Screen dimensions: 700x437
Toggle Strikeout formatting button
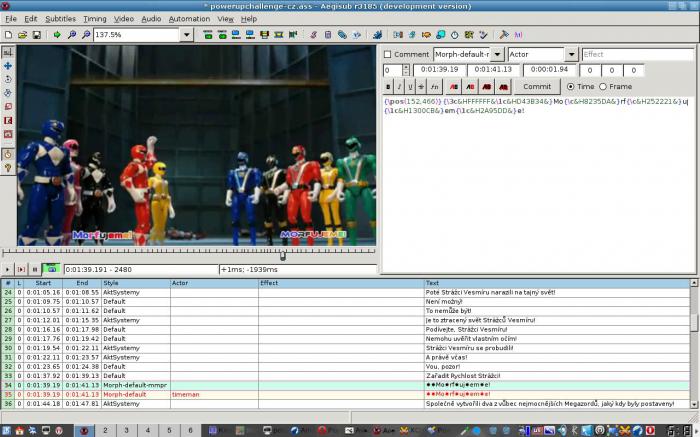tap(421, 87)
